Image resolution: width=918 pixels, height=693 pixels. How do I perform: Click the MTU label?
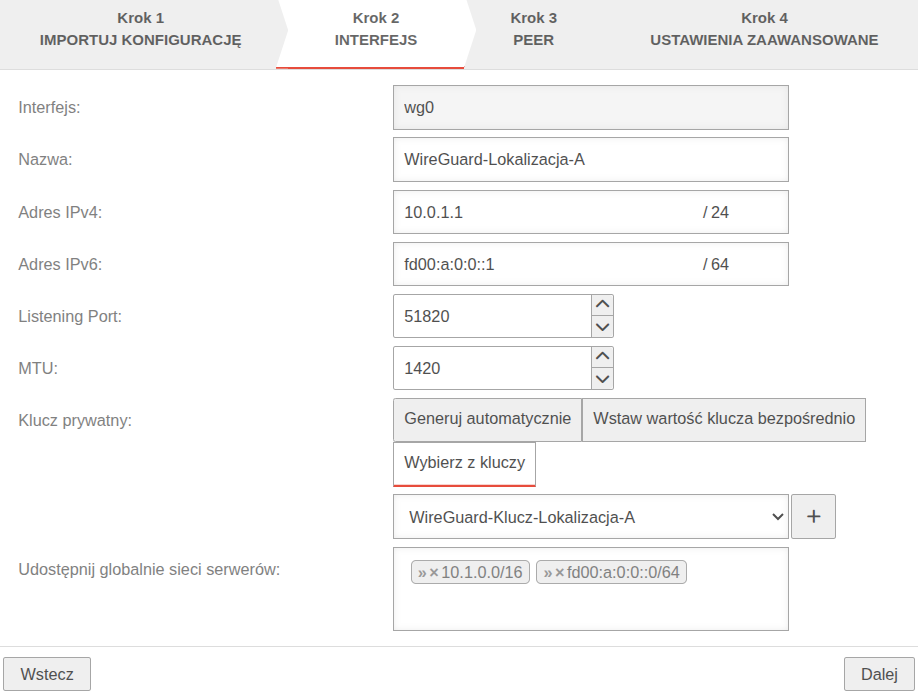(x=38, y=369)
